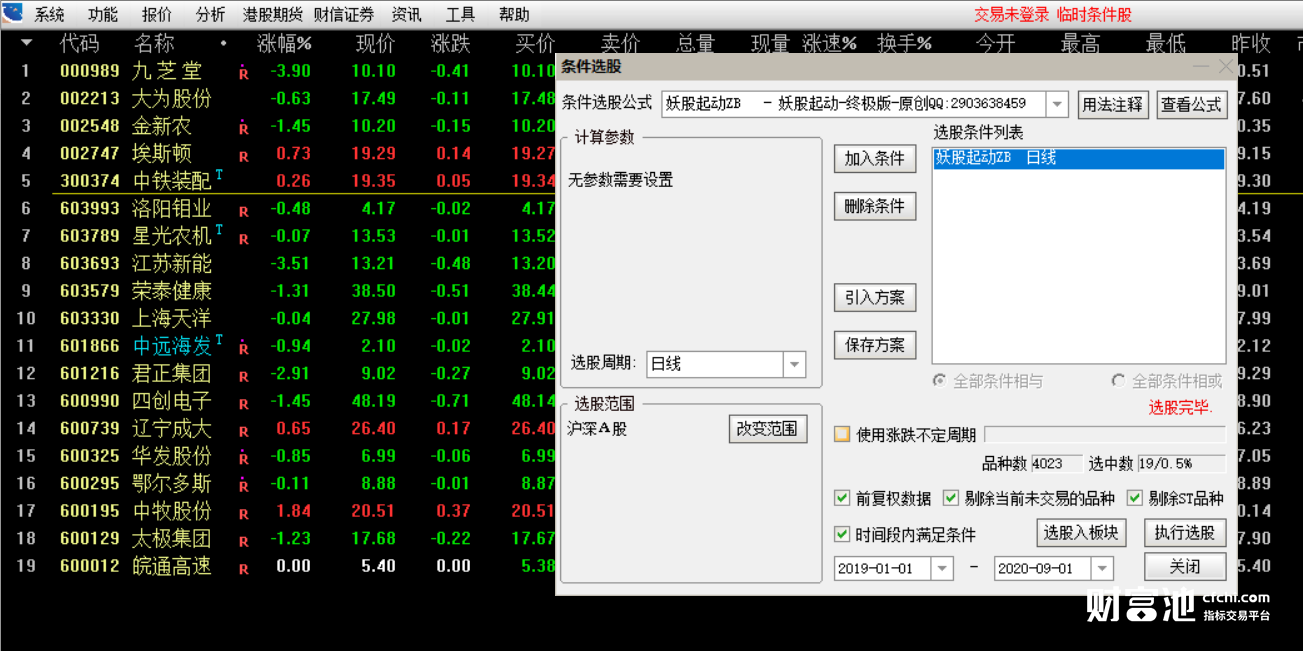Open the 财信证券 menu
This screenshot has height=651, width=1303.
343,15
